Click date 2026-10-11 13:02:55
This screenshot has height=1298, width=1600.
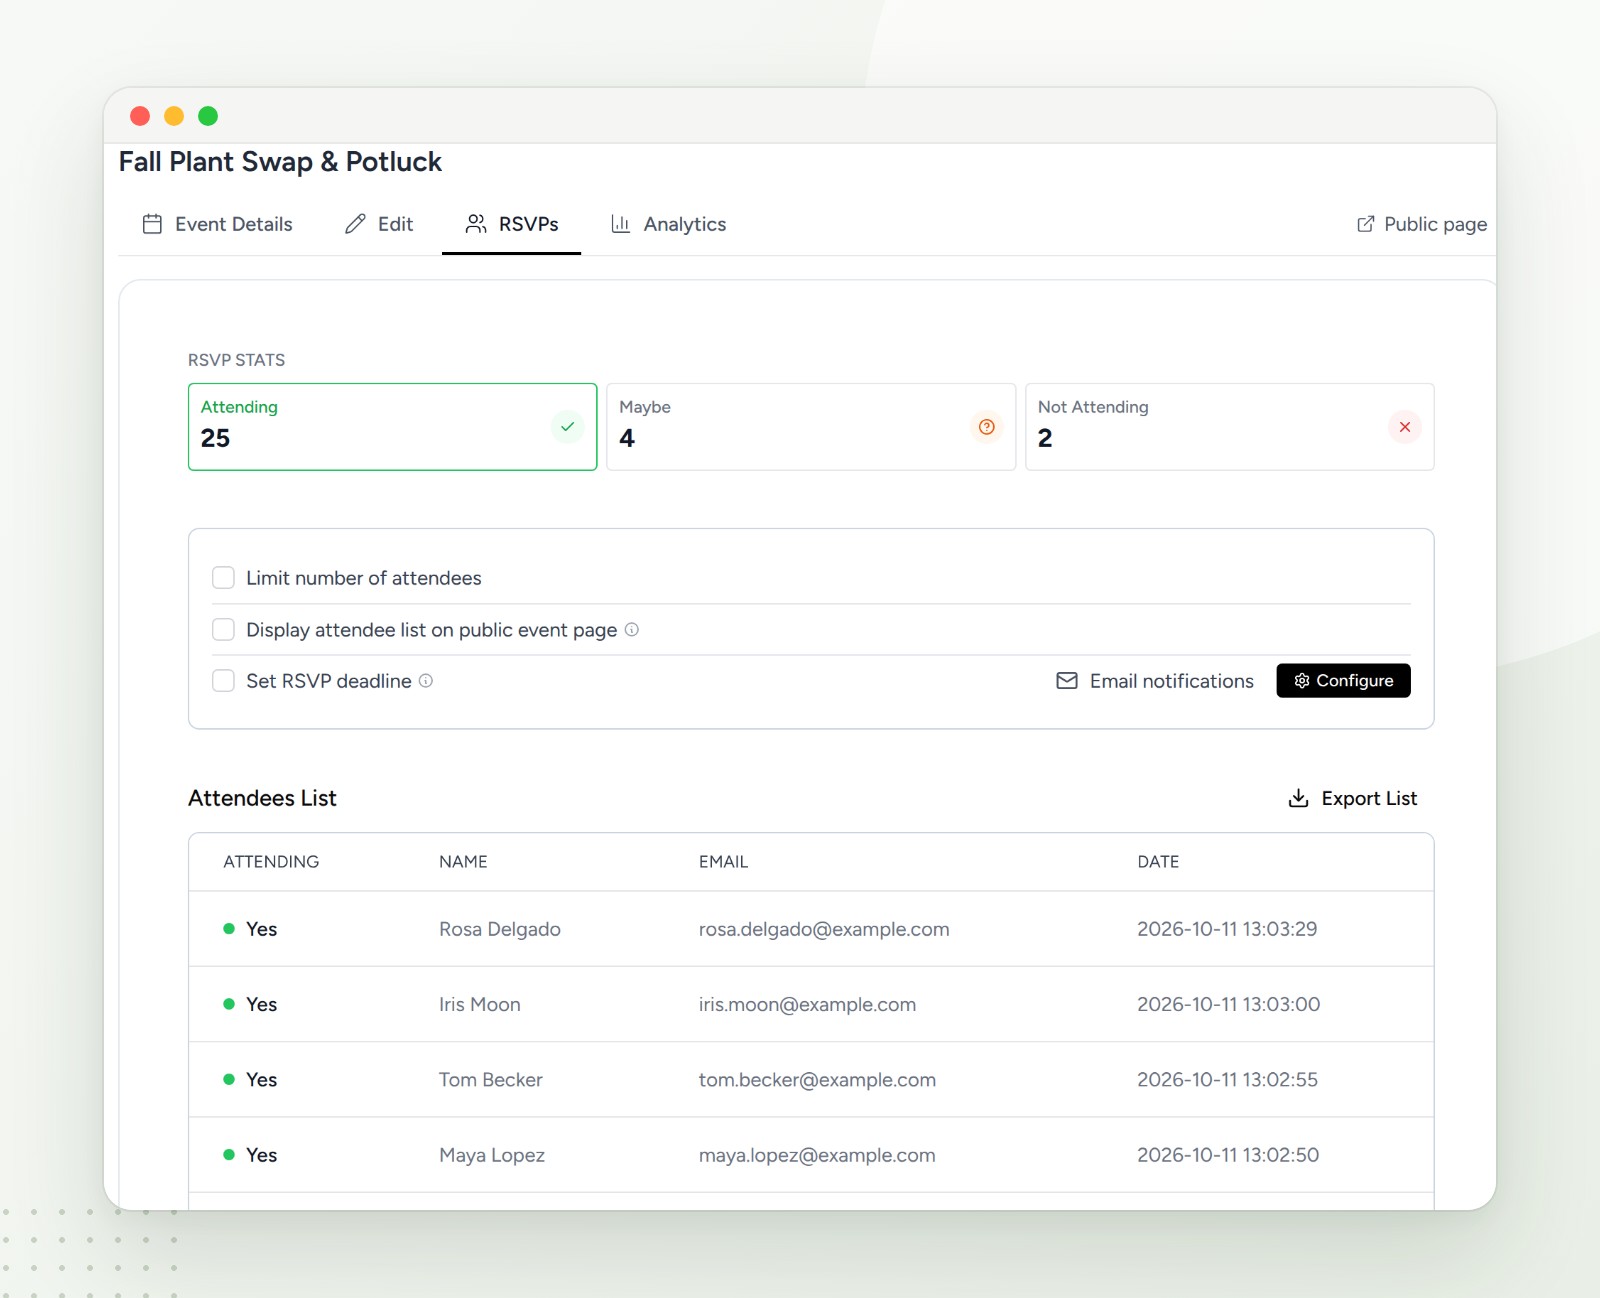pyautogui.click(x=1227, y=1080)
